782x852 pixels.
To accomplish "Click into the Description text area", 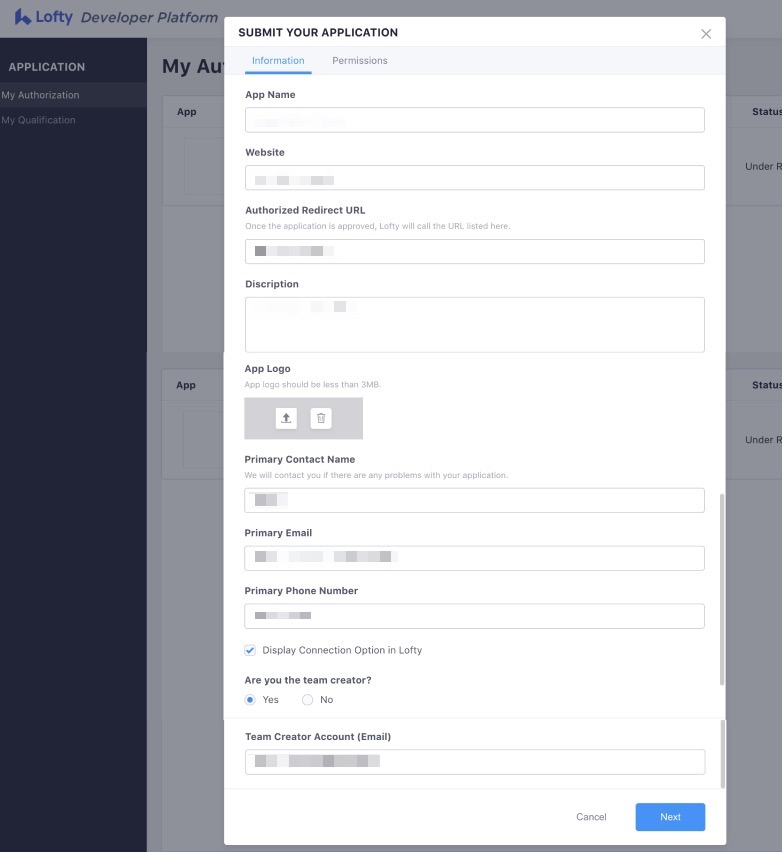I will click(474, 324).
